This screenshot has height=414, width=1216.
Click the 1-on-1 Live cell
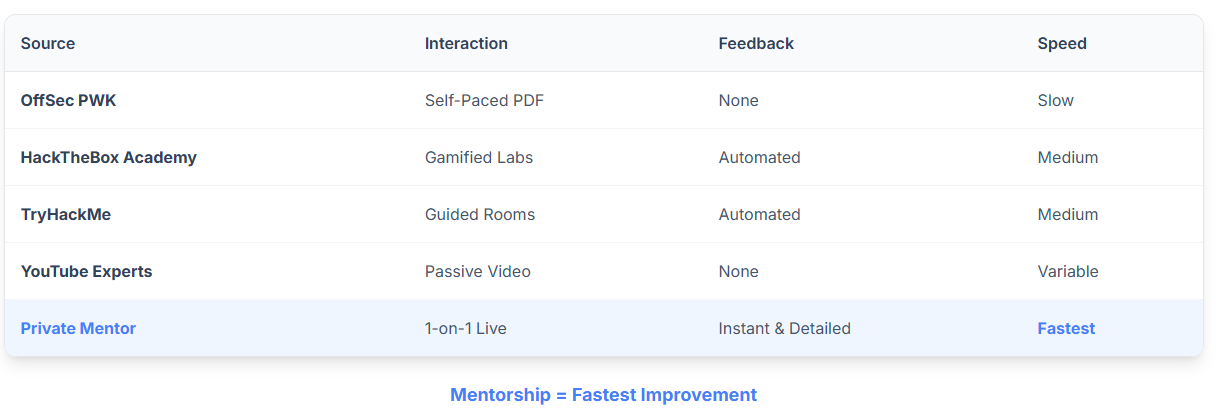[x=465, y=328]
